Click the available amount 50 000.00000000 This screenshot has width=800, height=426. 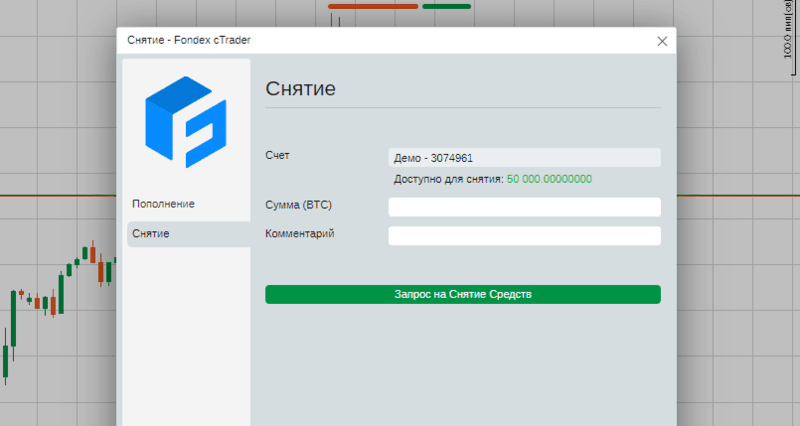(549, 179)
